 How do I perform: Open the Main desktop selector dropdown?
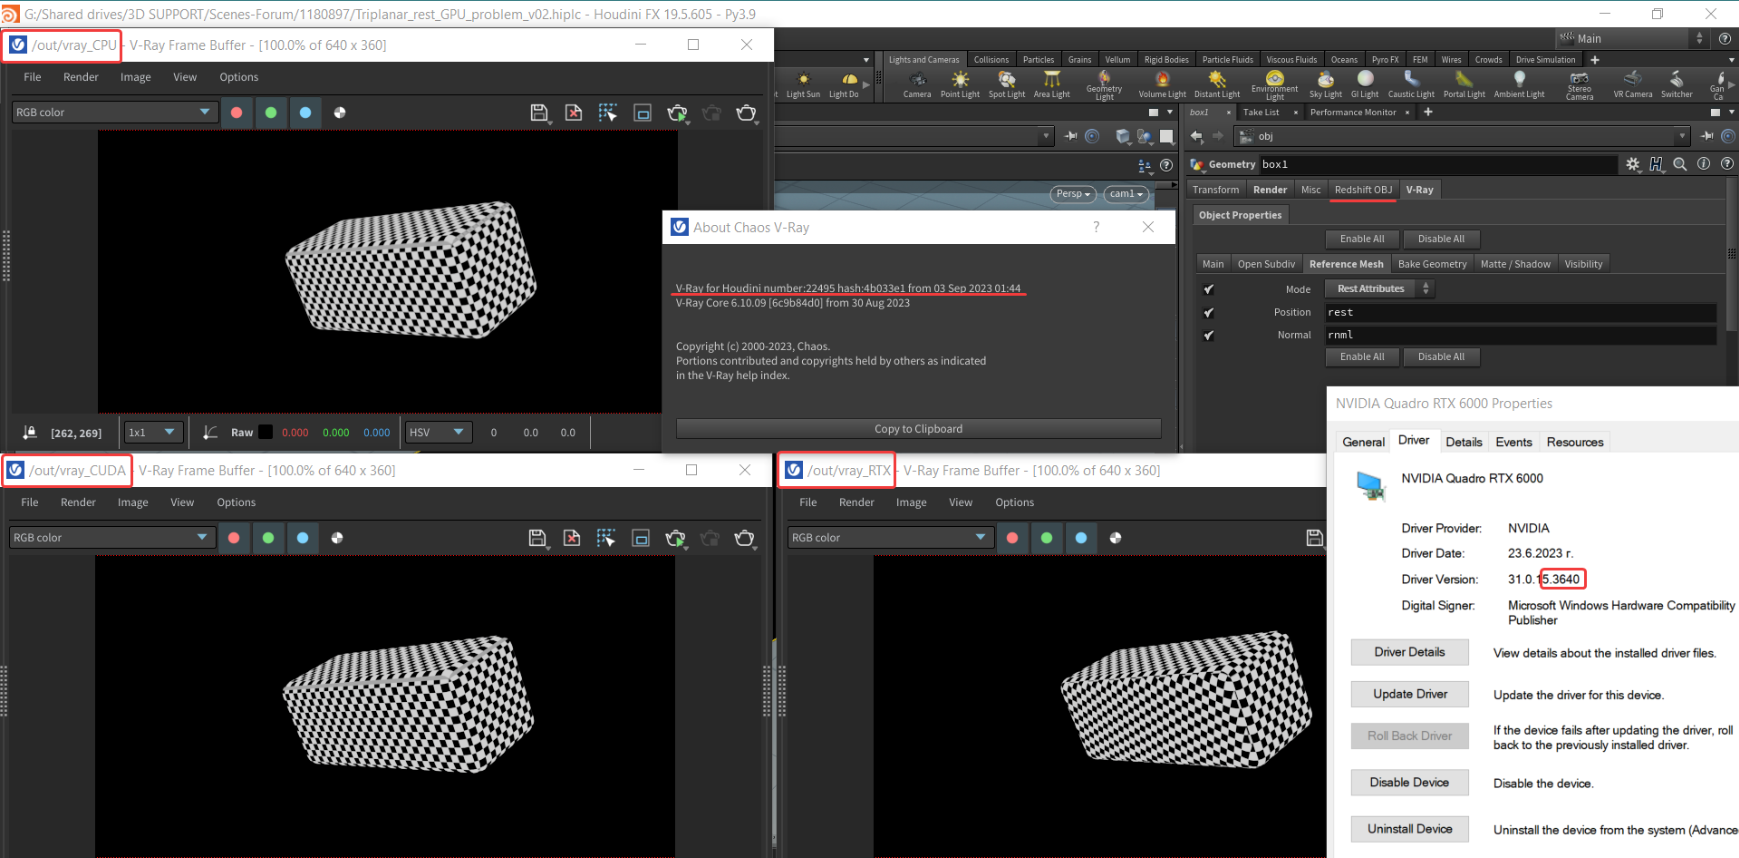click(1632, 38)
